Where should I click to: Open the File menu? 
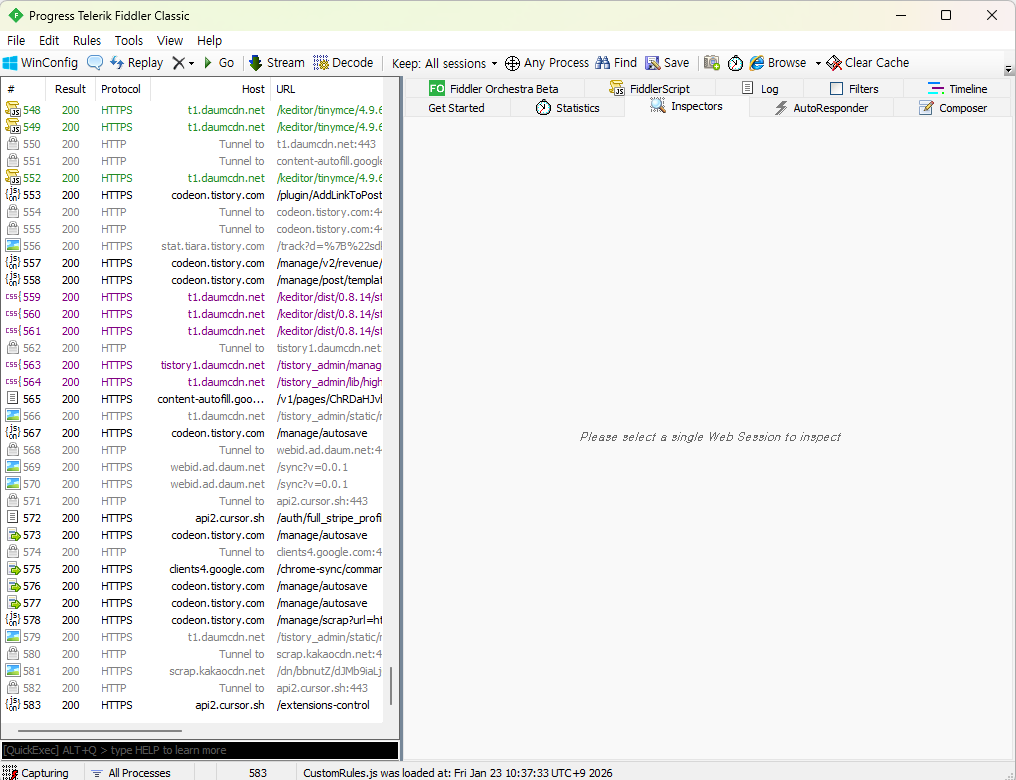[16, 40]
